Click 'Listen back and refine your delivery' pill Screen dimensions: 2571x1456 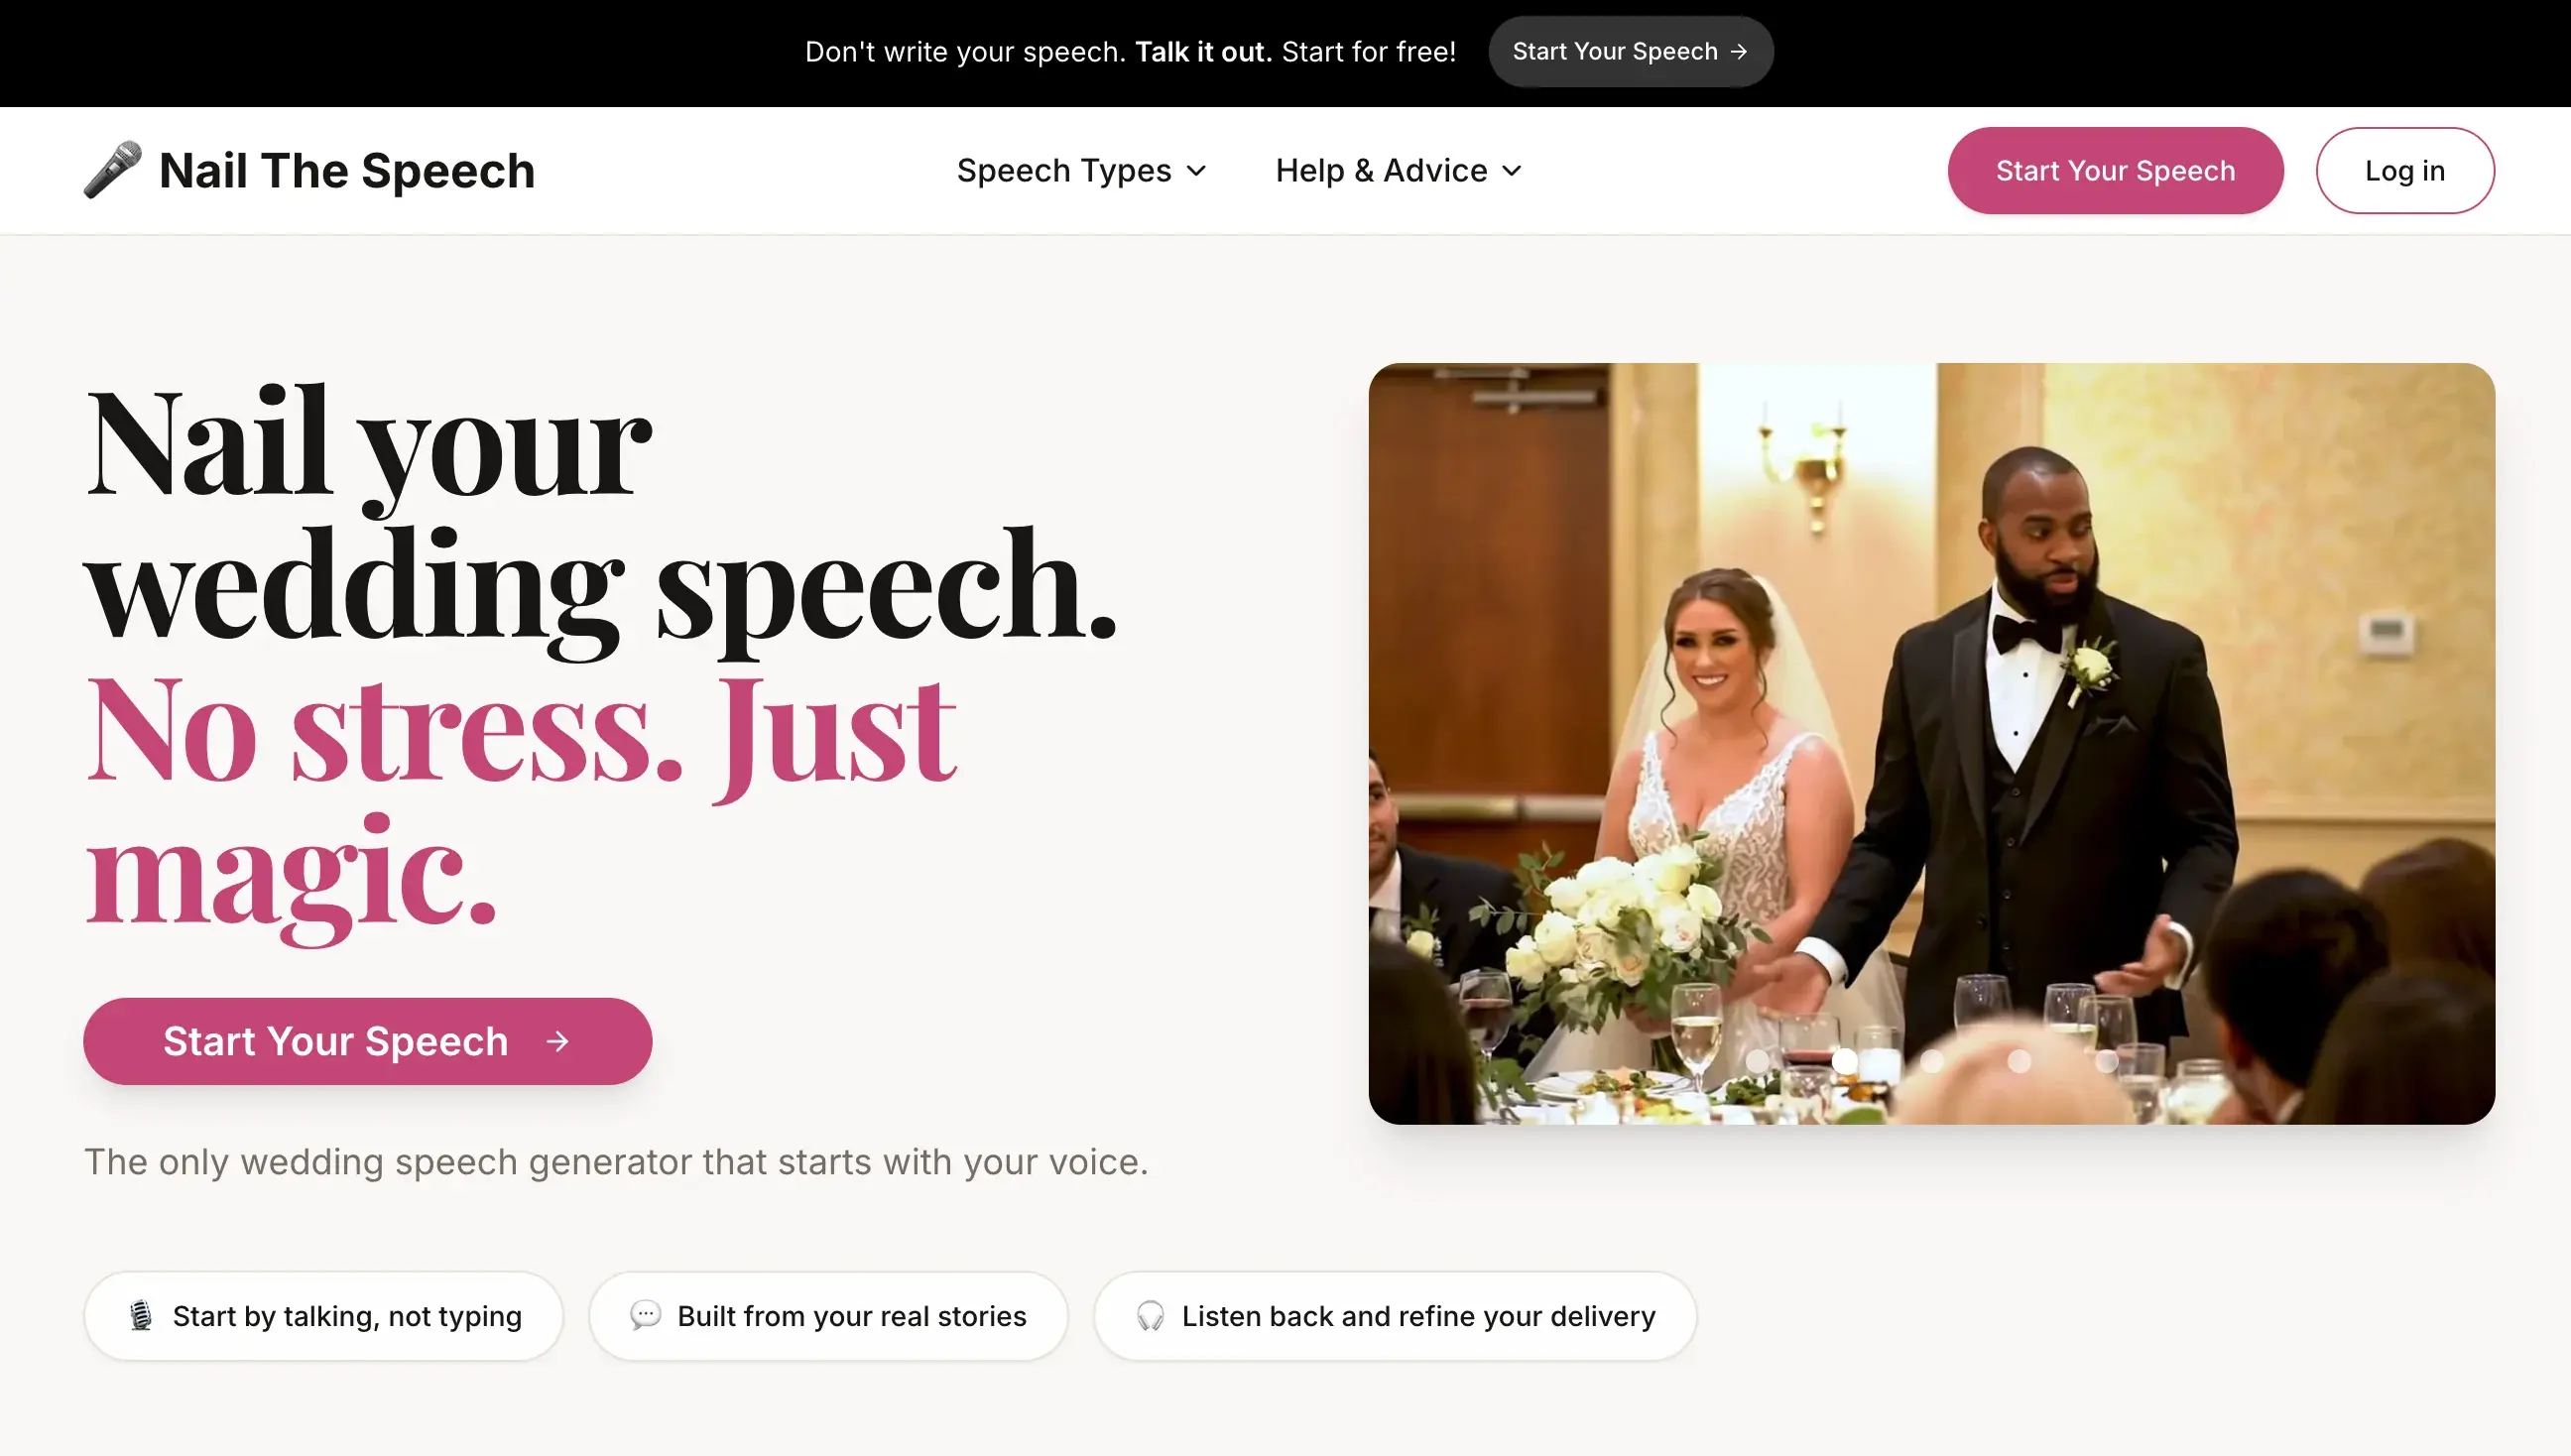point(1395,1316)
